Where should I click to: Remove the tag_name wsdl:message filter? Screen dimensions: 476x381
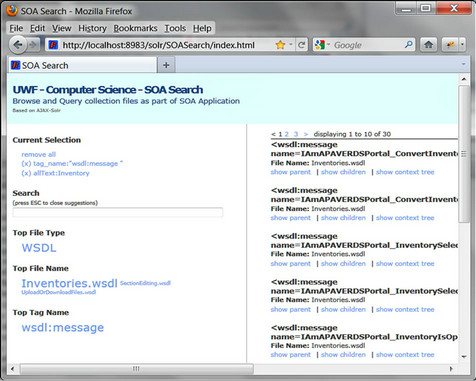tap(72, 164)
